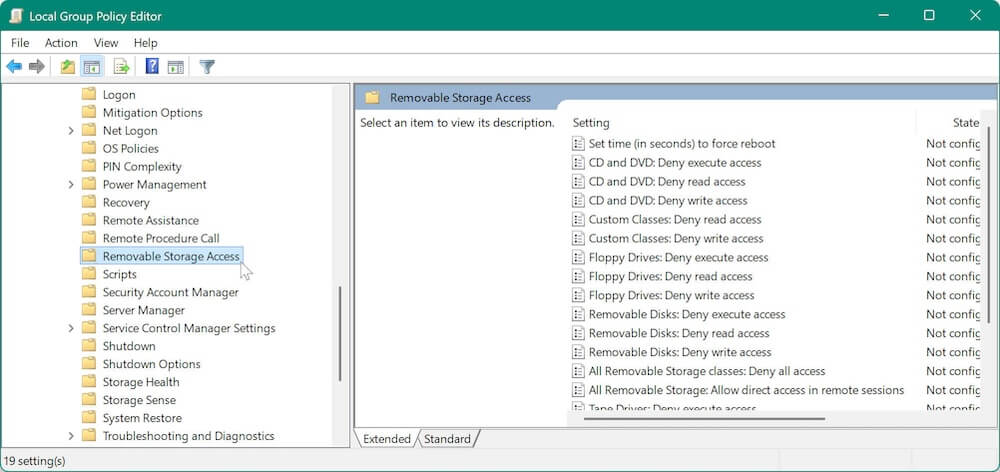Image resolution: width=1000 pixels, height=472 pixels.
Task: Select the Extended tab
Action: point(387,439)
